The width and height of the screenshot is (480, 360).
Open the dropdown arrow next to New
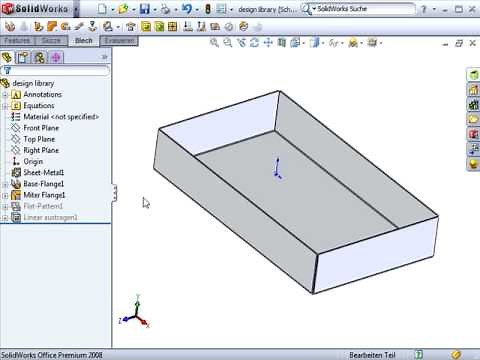(x=112, y=10)
